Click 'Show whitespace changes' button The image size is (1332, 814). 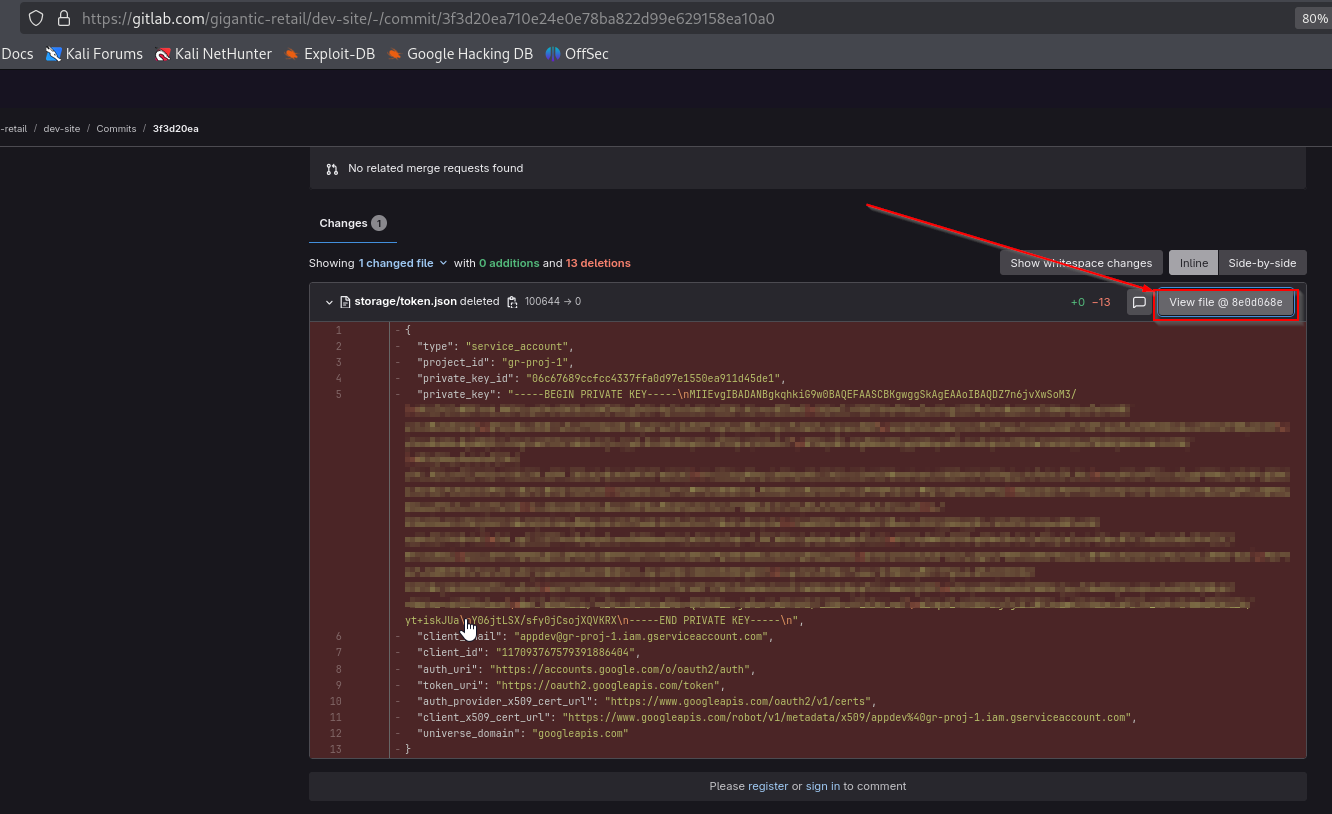(1081, 263)
